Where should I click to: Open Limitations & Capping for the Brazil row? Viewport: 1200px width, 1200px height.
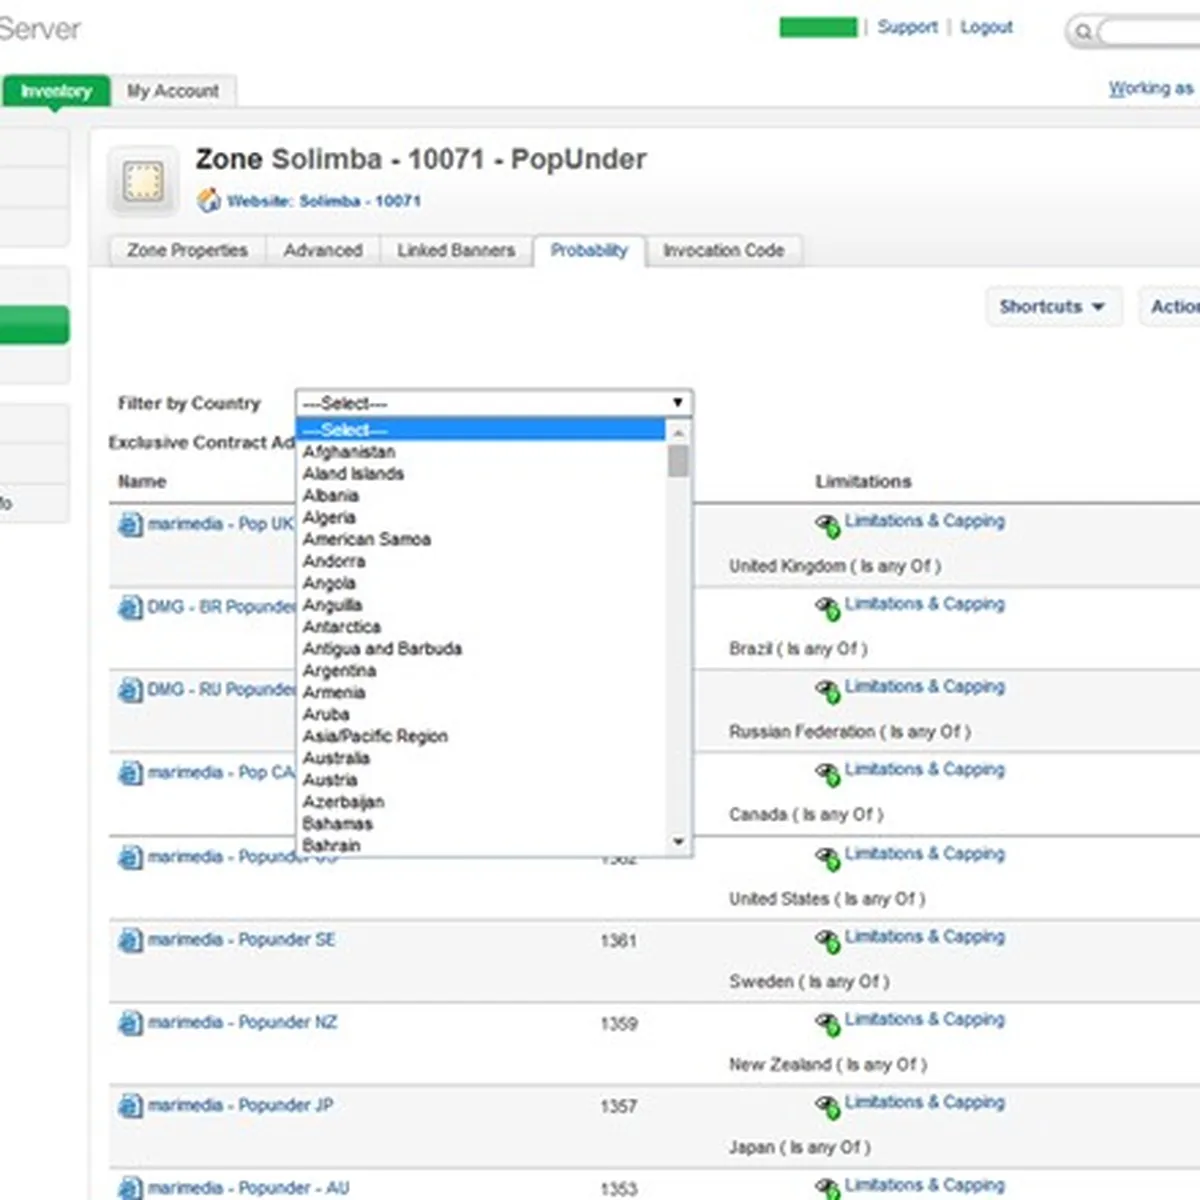tap(924, 604)
